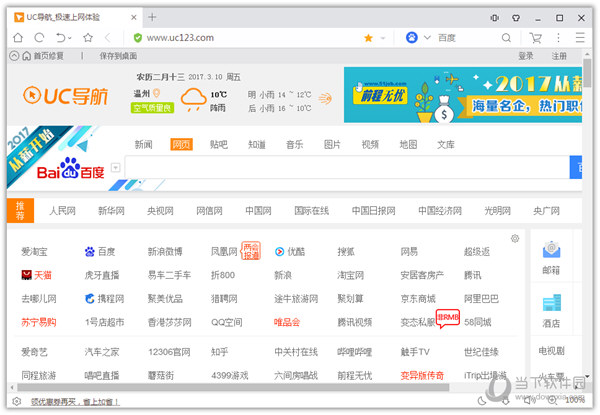Screen dimensions: 600x415
Task: Click the Baidu search engine icon
Action: pyautogui.click(x=412, y=38)
